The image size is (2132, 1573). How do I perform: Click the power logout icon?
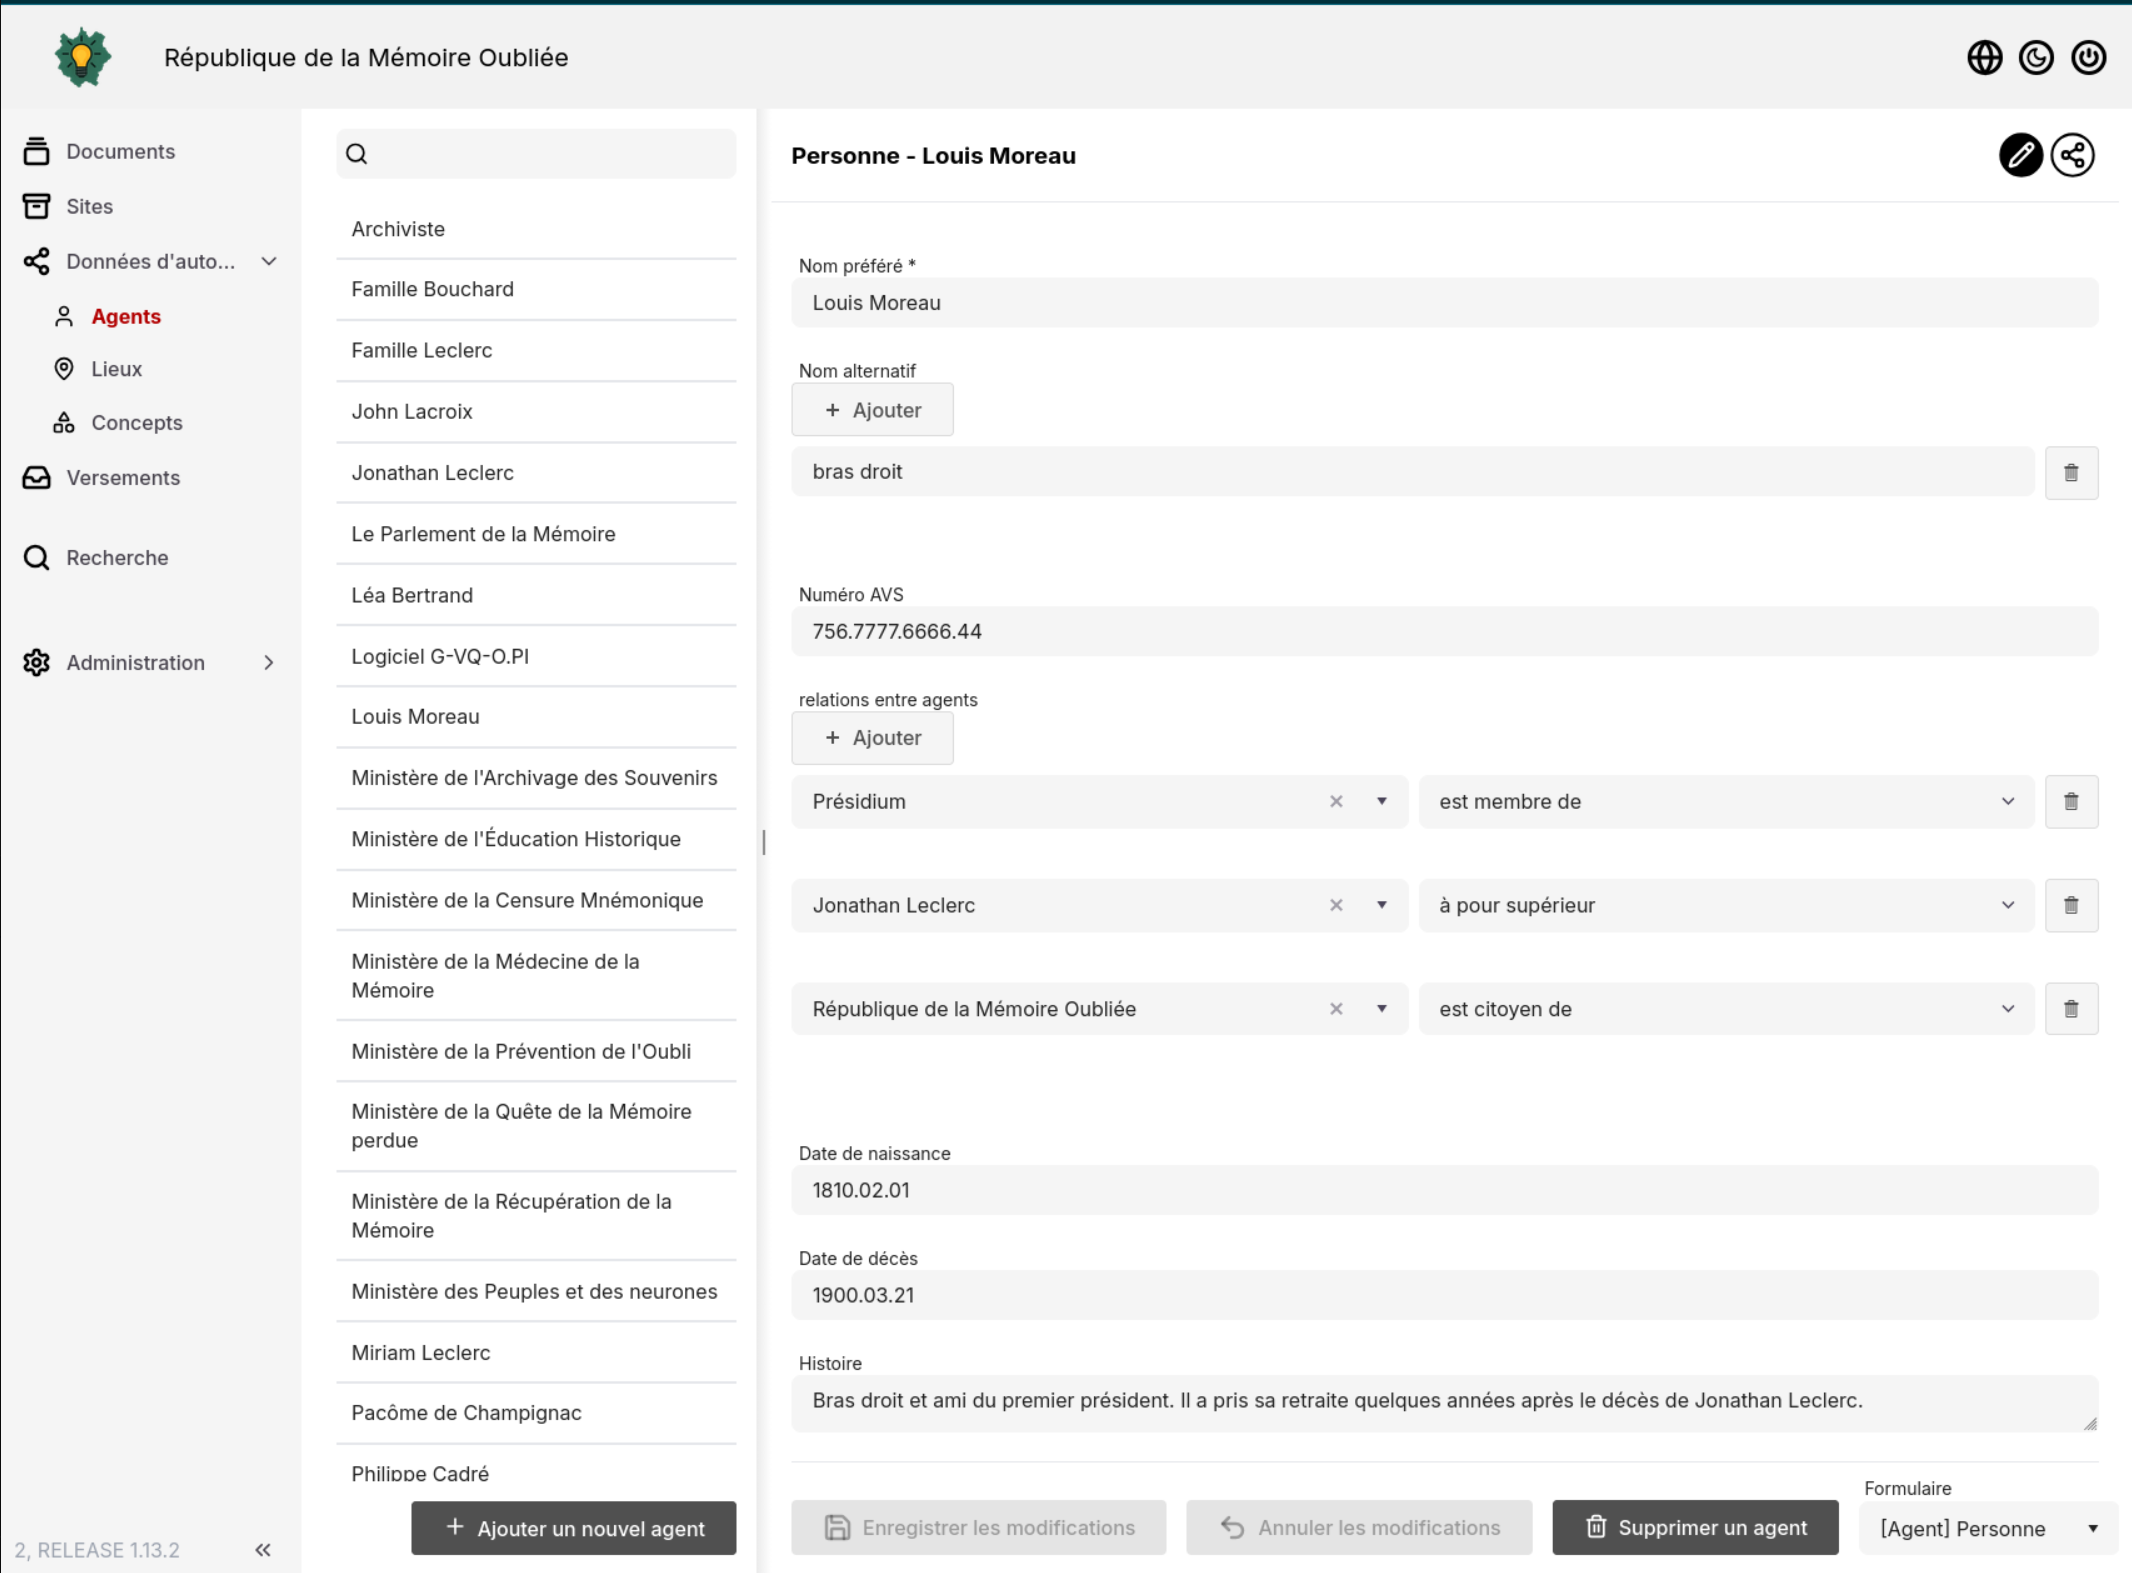2088,58
